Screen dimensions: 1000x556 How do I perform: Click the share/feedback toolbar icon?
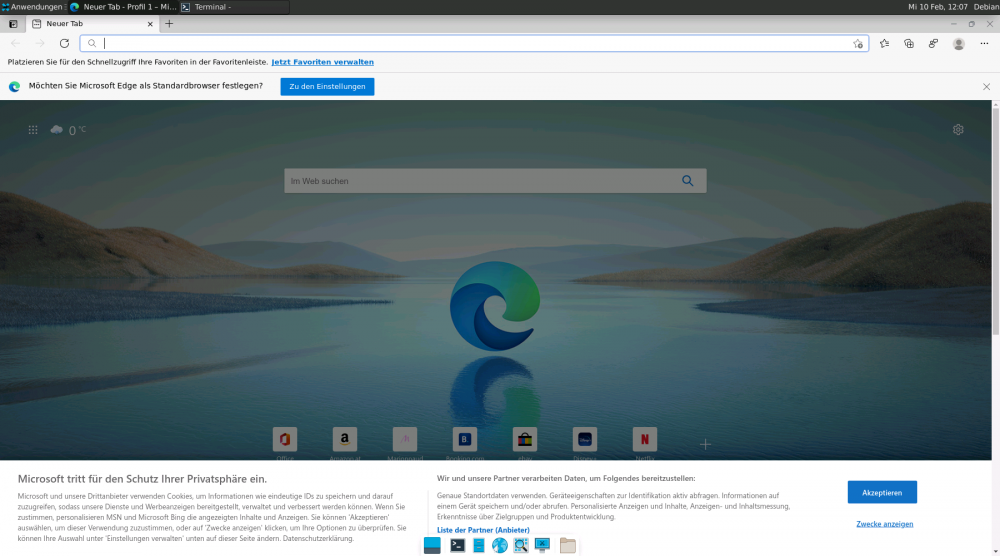coord(933,43)
